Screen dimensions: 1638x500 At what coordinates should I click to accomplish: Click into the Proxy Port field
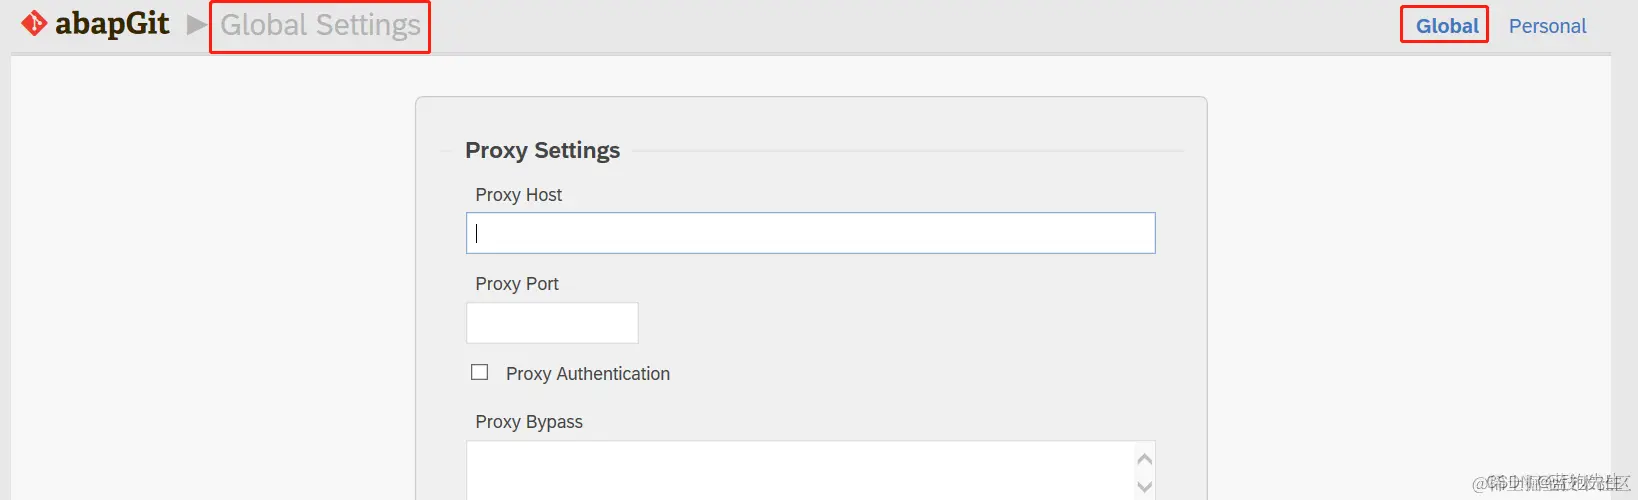click(x=552, y=323)
